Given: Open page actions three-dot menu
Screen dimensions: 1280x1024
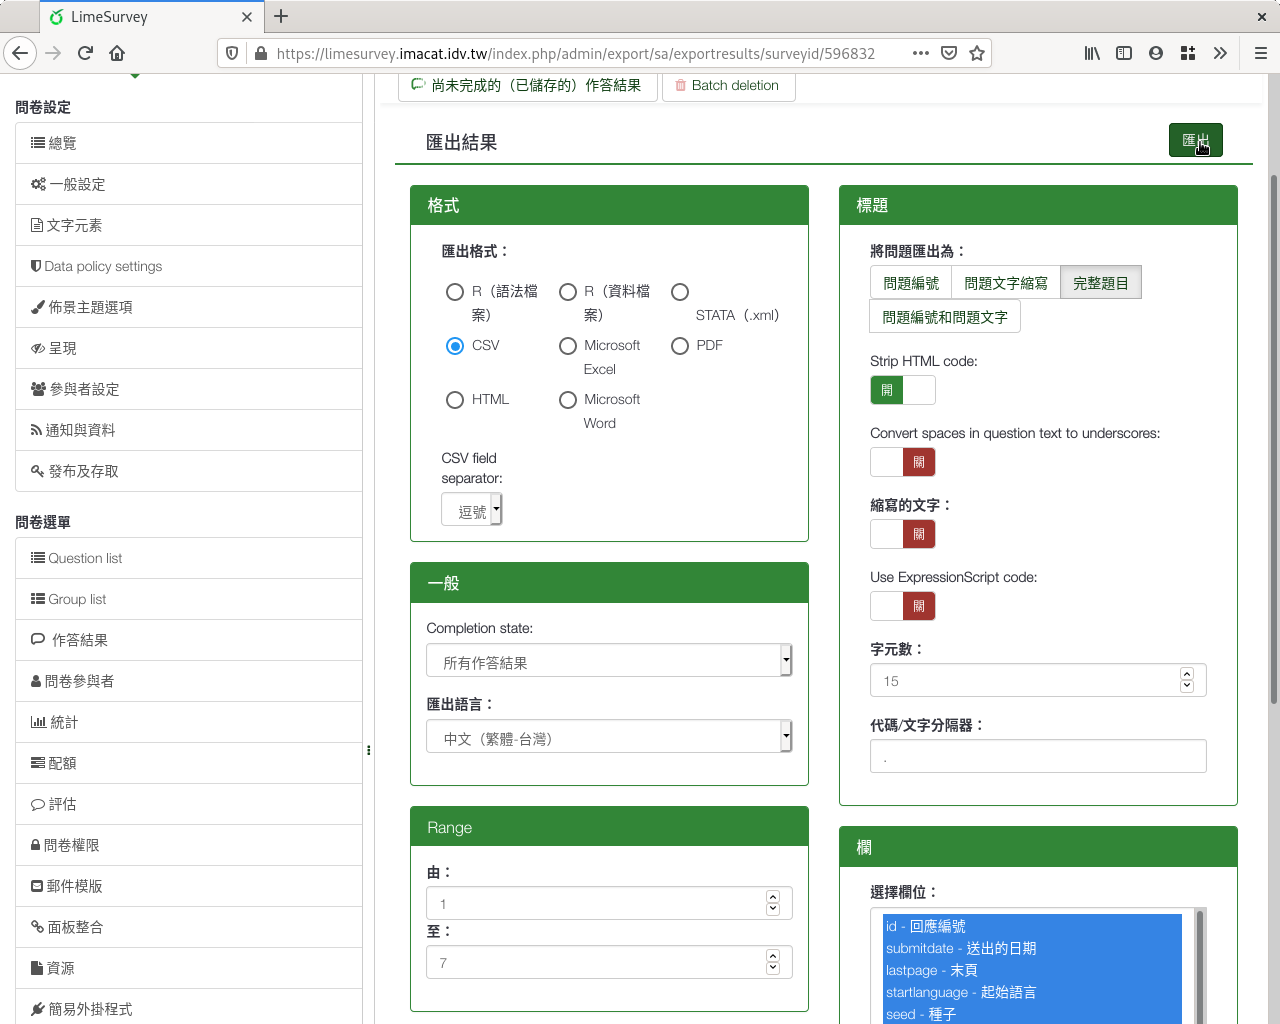Looking at the screenshot, I should coord(921,53).
